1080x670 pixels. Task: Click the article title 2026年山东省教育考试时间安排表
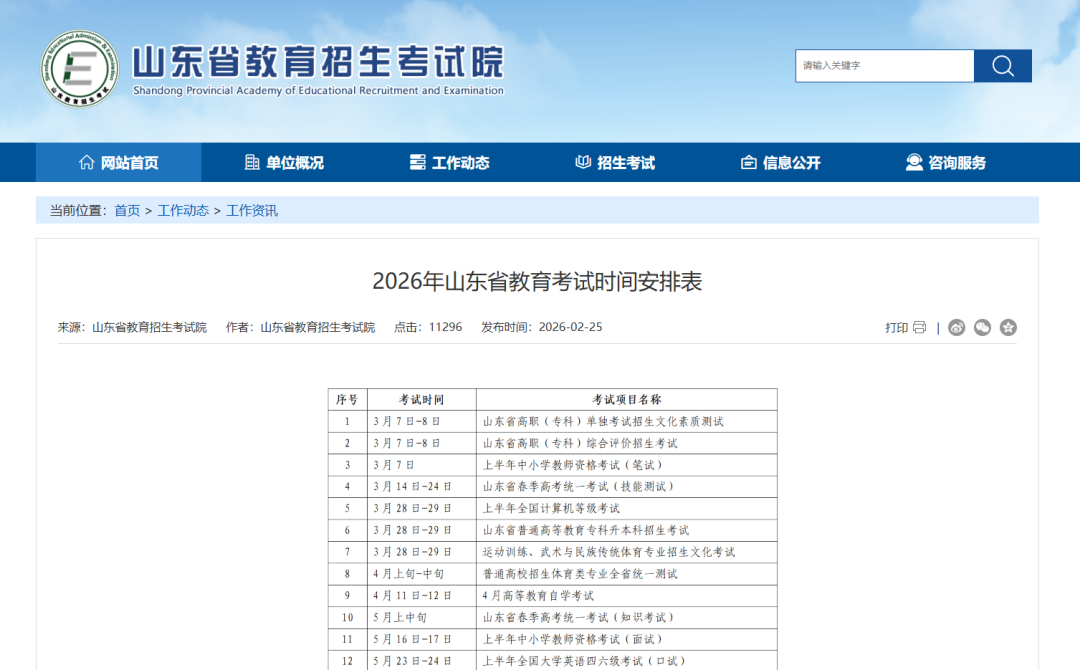[537, 282]
